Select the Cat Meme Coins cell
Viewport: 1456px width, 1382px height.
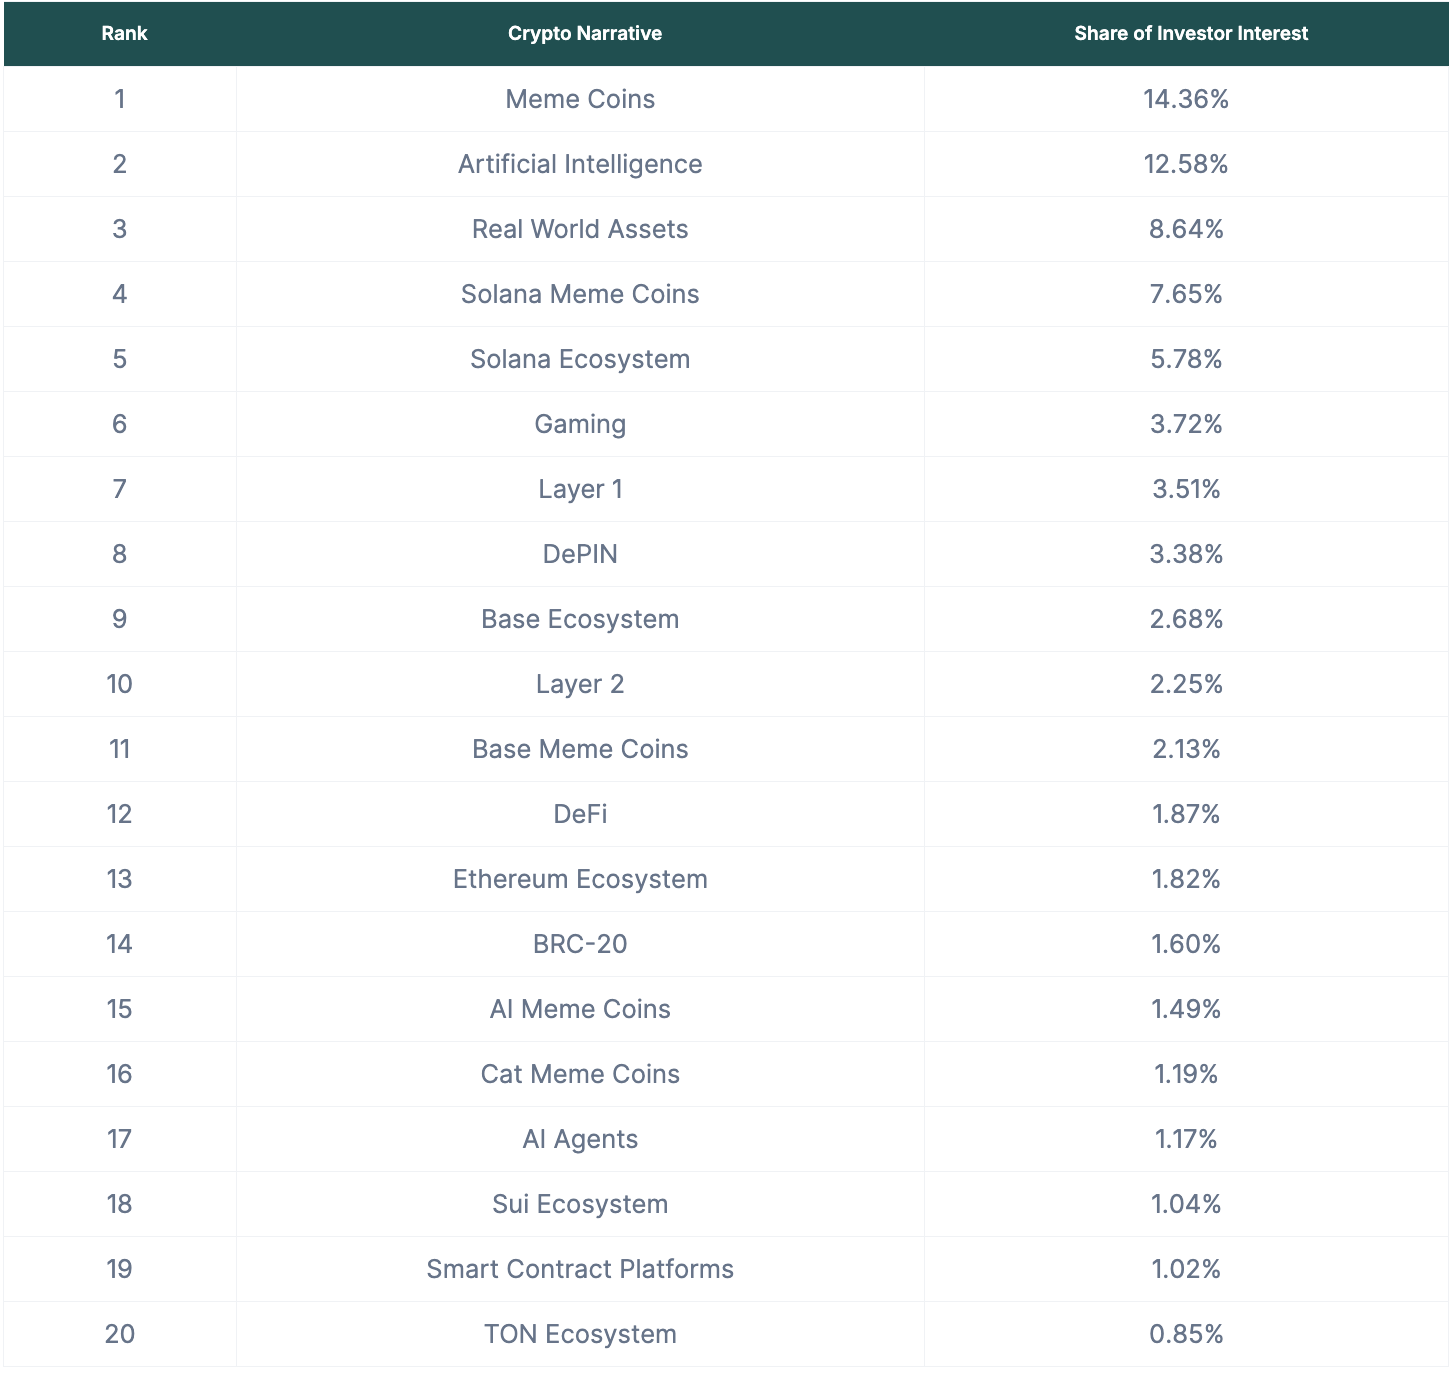[580, 1074]
